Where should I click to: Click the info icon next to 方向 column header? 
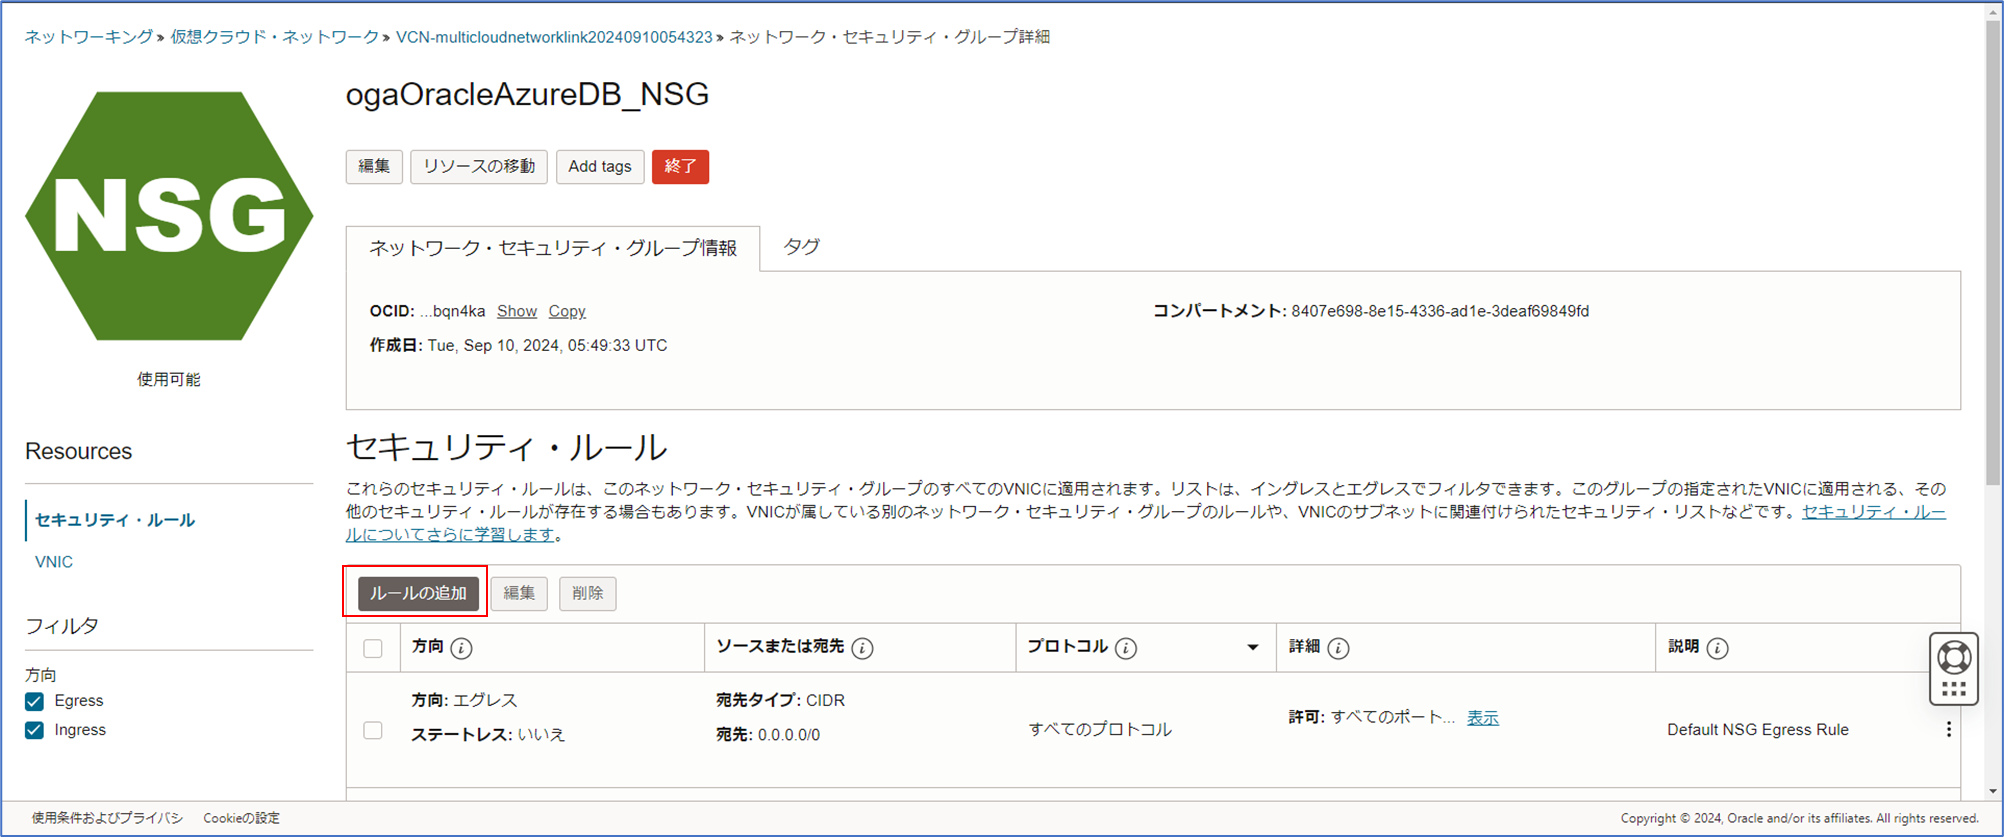point(461,648)
